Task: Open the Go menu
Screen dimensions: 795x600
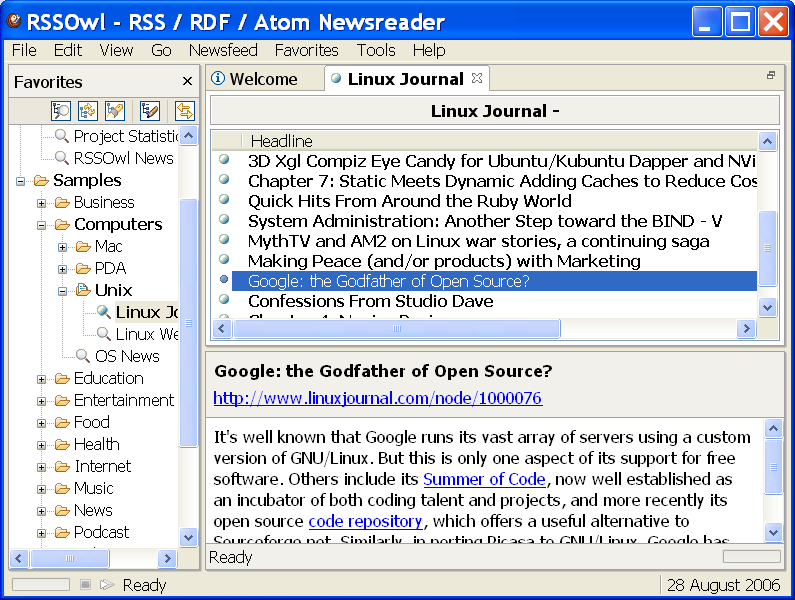Action: [x=161, y=50]
